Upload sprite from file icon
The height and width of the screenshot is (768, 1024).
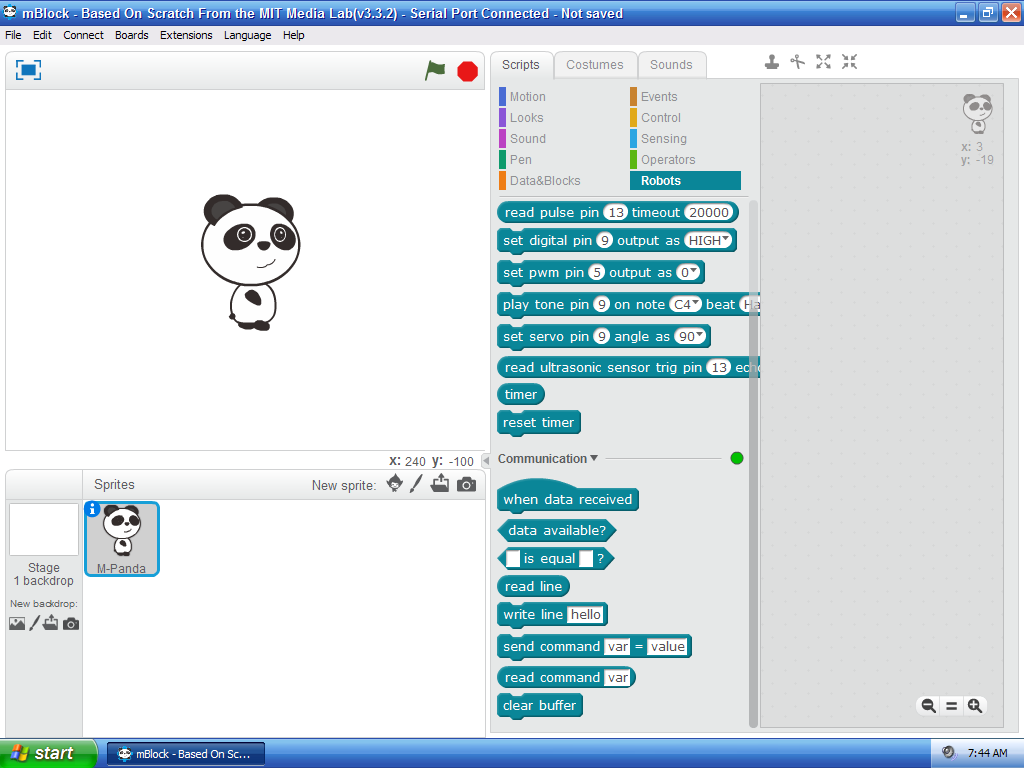440,483
